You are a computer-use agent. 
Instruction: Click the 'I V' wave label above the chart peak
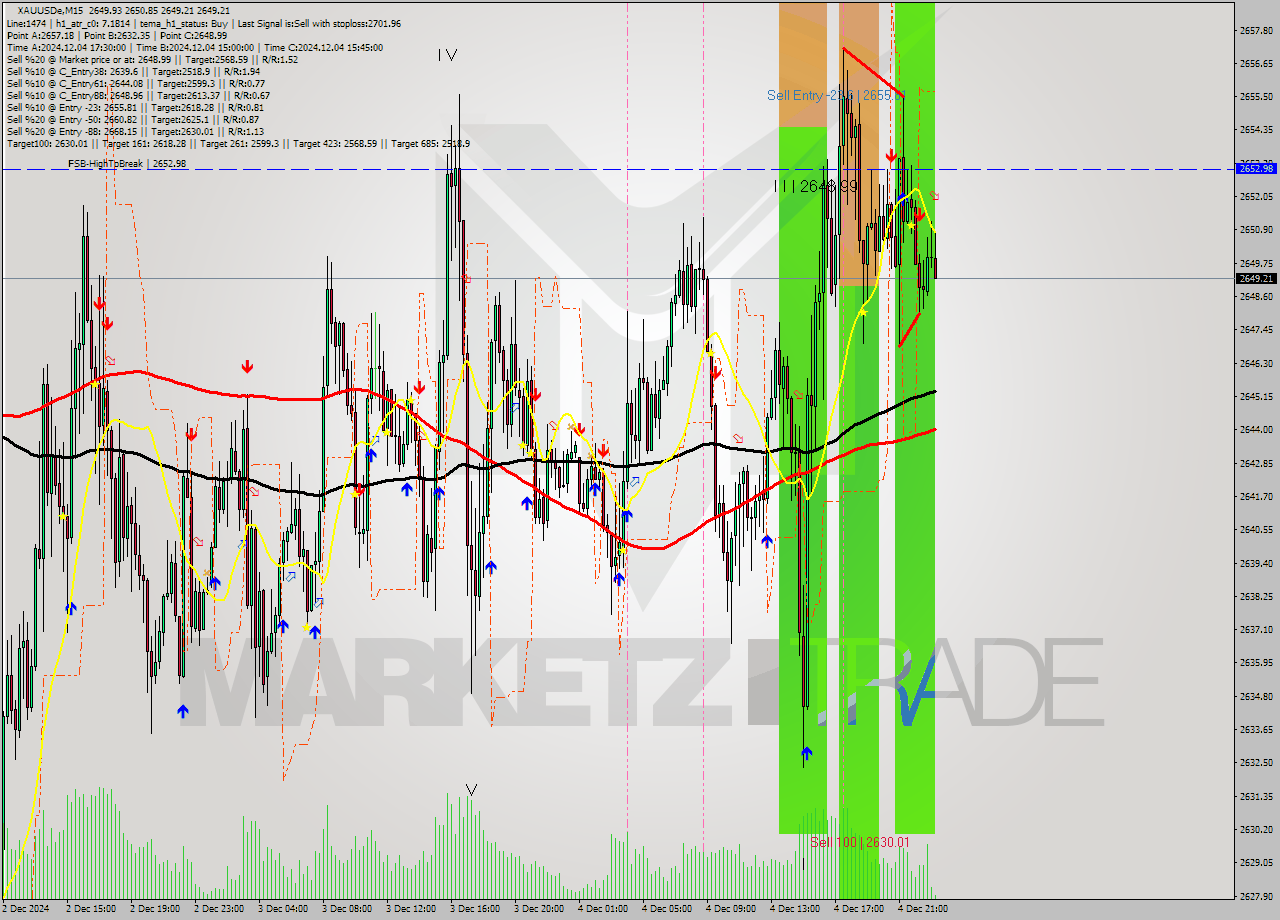pos(447,55)
